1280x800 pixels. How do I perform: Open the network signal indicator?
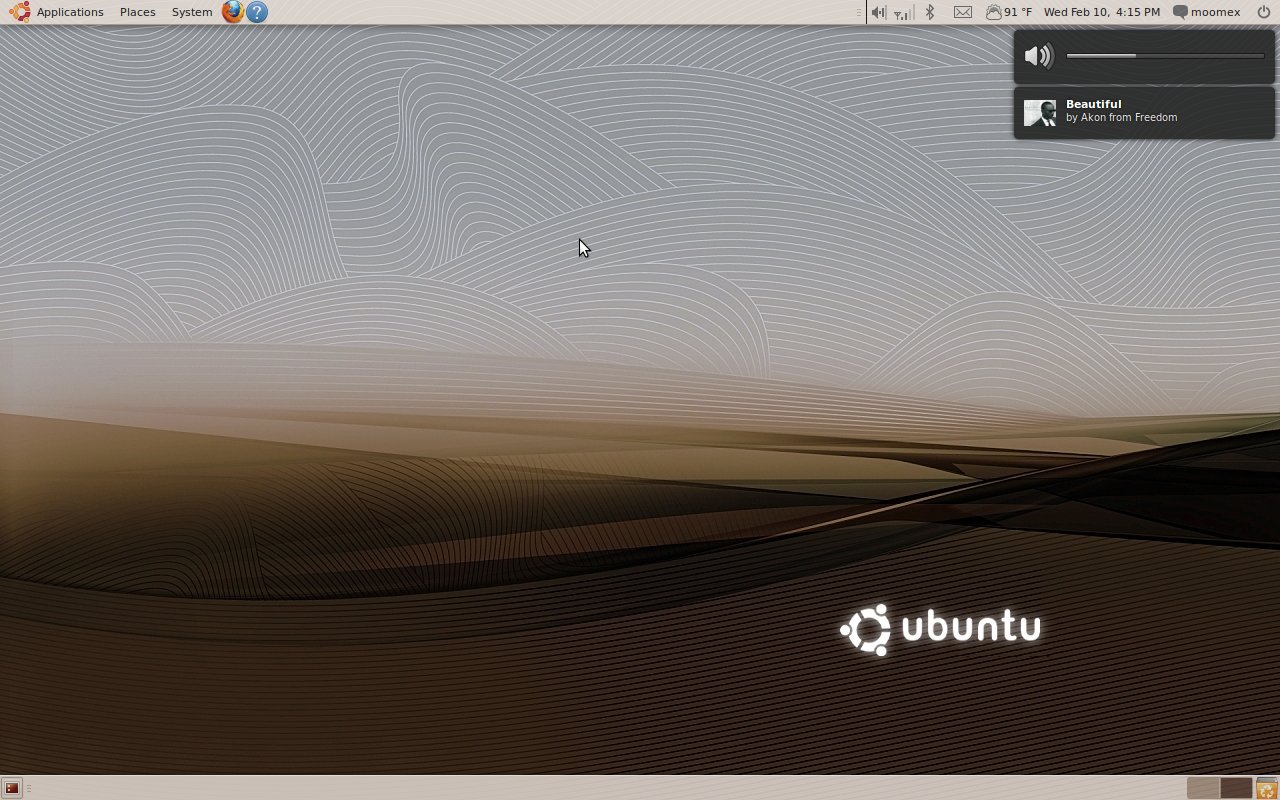pos(903,12)
